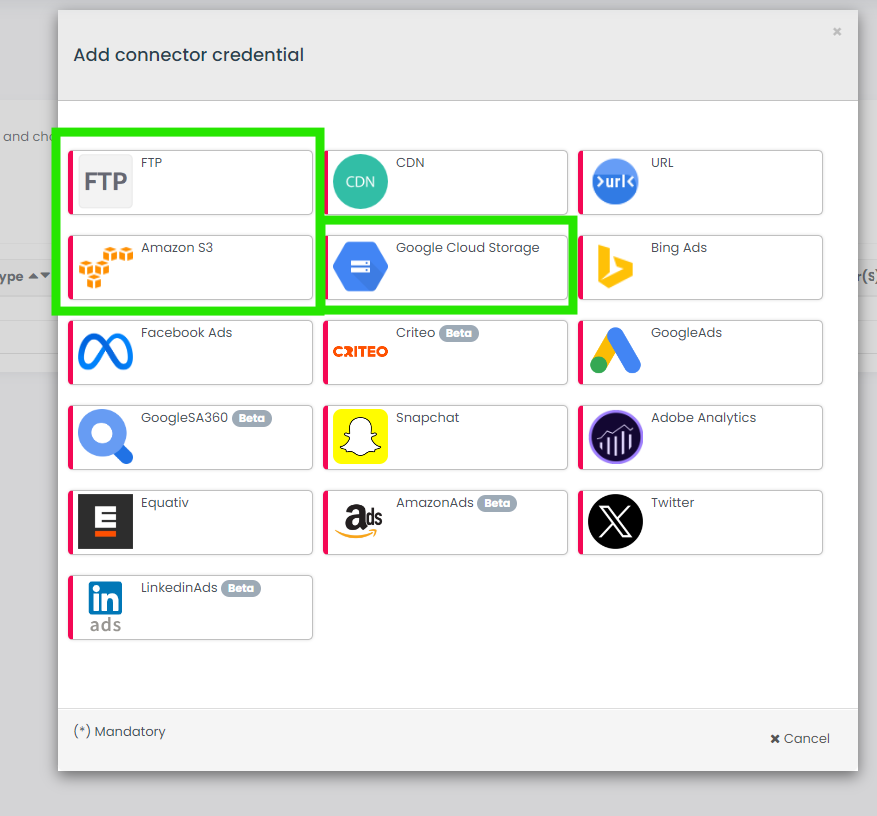Viewport: 877px width, 816px height.
Task: Click the Beta badge next to Criteo
Action: [x=459, y=334]
